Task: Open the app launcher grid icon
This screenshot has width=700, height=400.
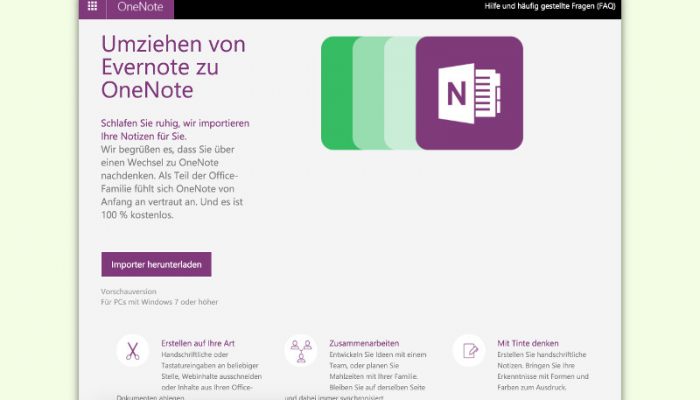Action: click(x=92, y=6)
